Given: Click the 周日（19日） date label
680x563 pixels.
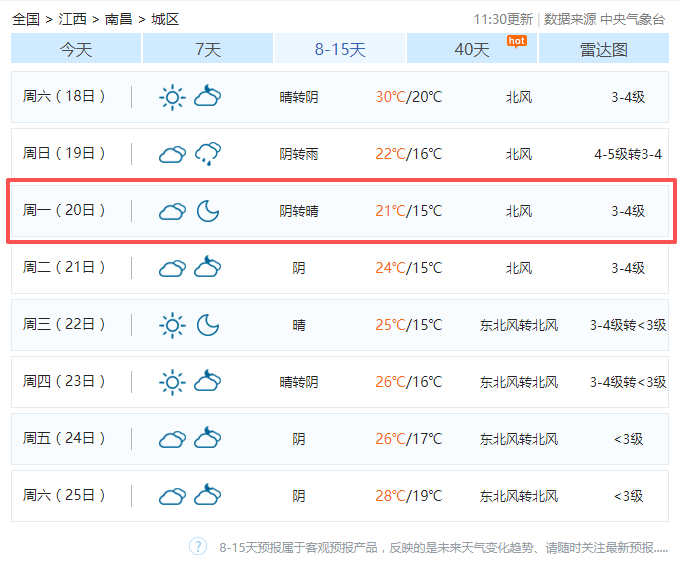Looking at the screenshot, I should tap(65, 154).
